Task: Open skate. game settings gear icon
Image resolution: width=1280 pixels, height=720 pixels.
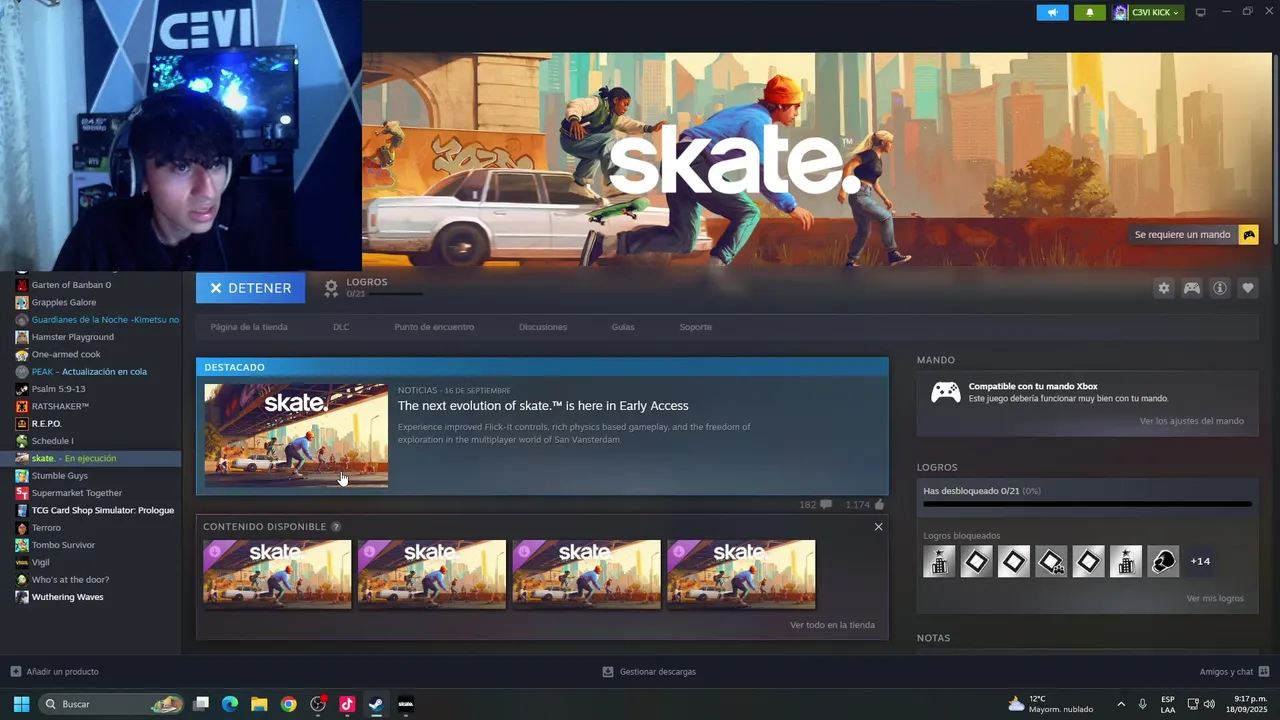Action: [1163, 288]
